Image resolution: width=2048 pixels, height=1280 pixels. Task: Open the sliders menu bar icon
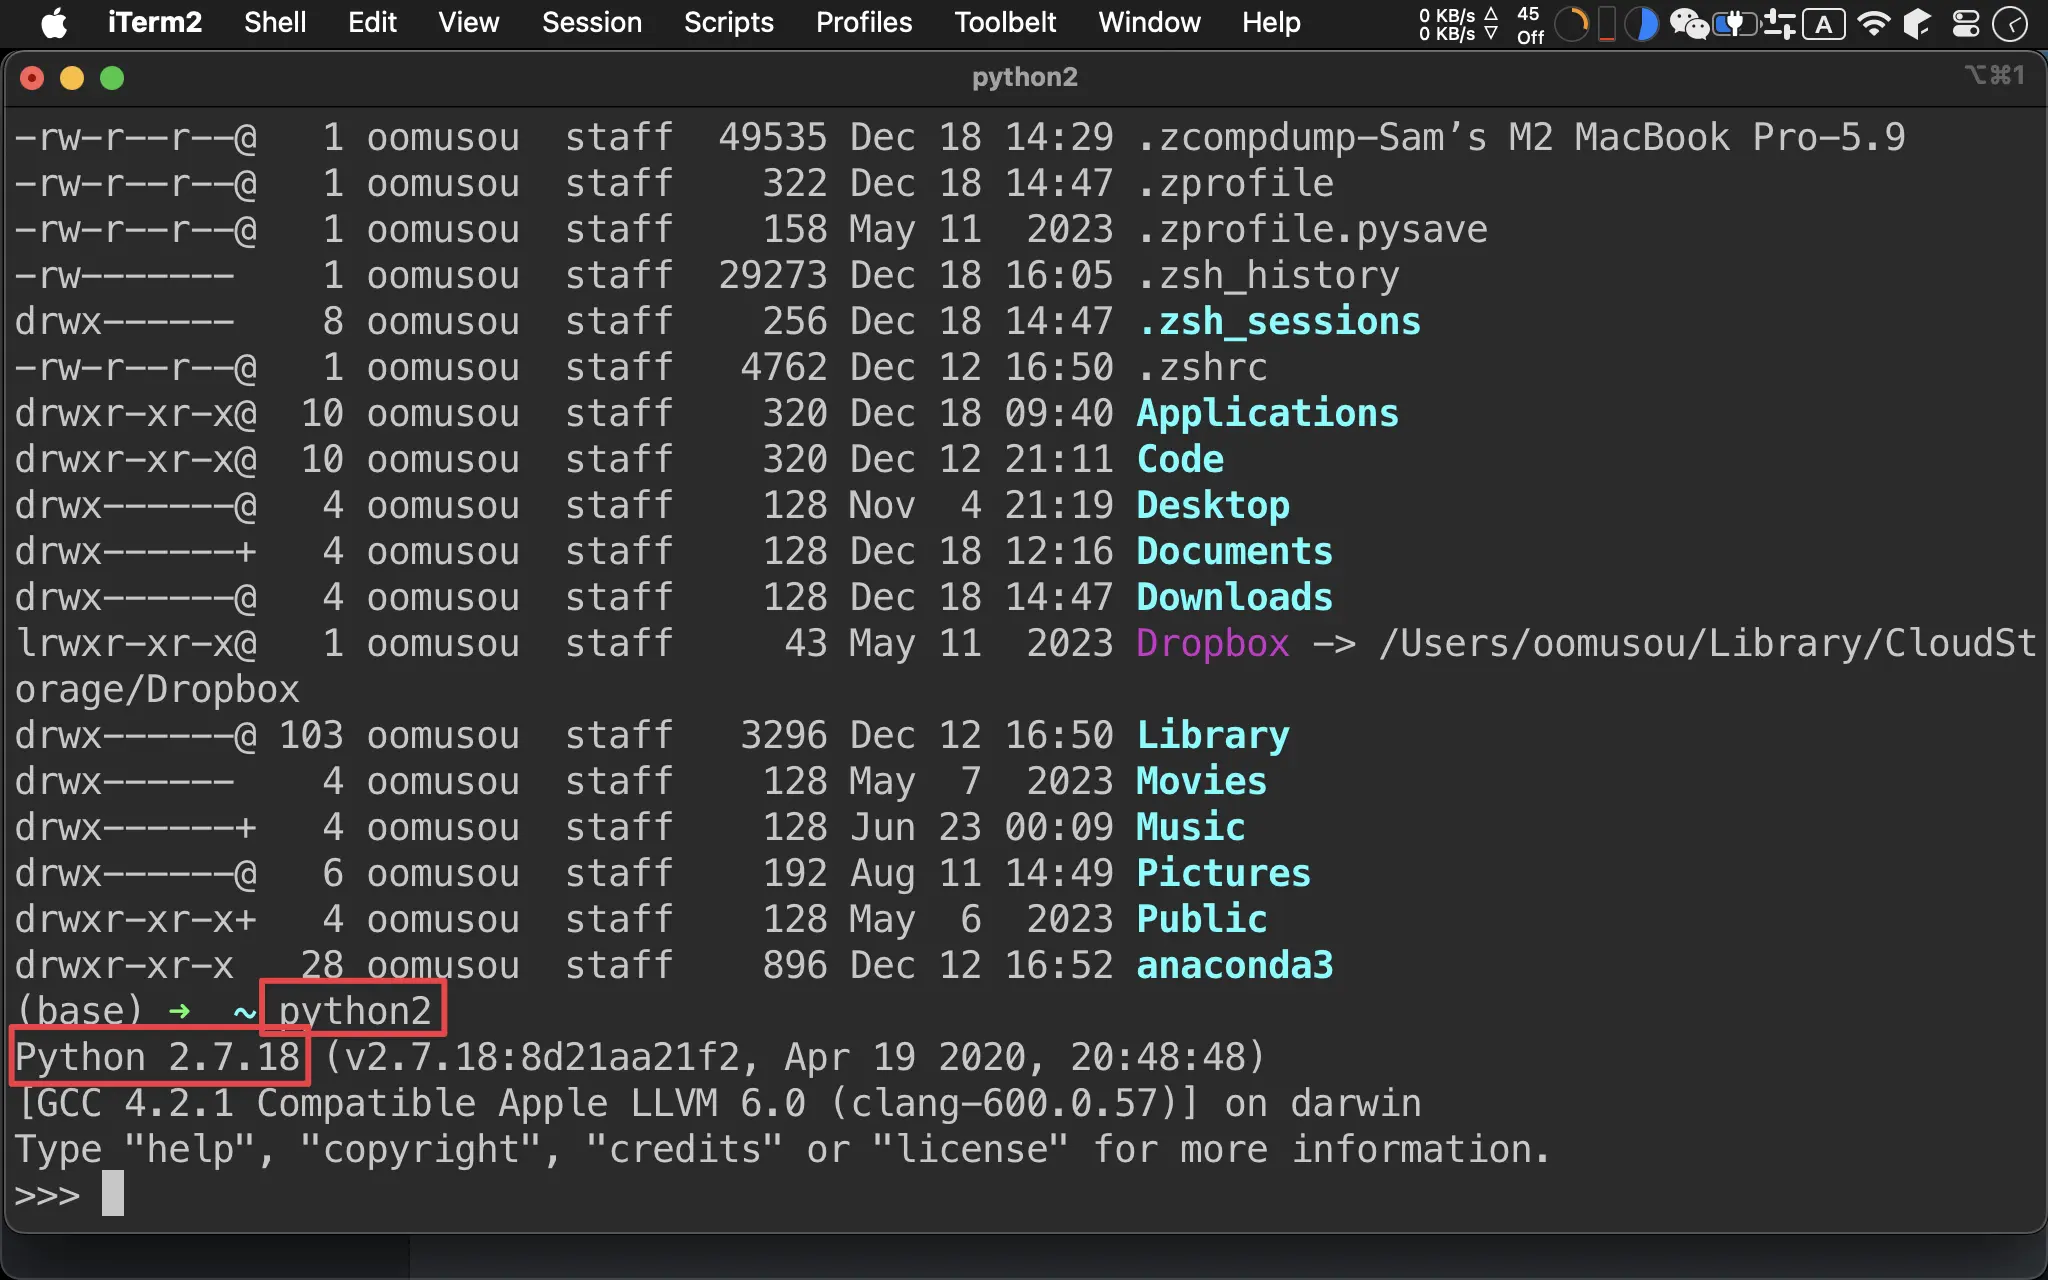(1779, 24)
